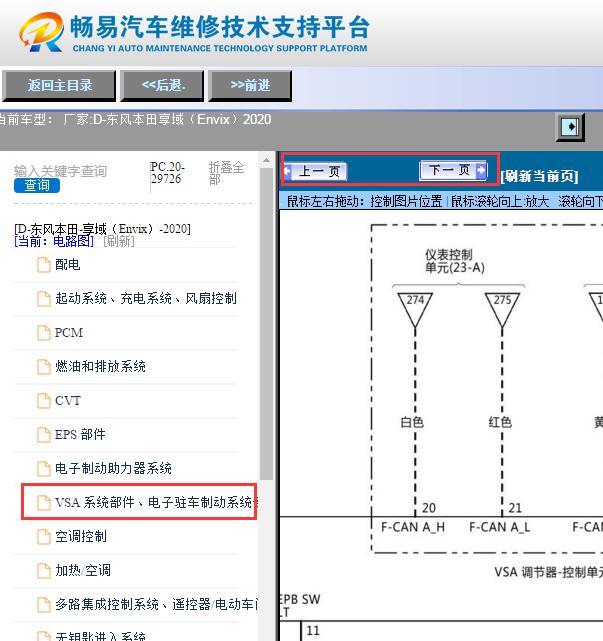Click [当前：电路图] link
Viewport: 603px width, 641px height.
coord(54,241)
